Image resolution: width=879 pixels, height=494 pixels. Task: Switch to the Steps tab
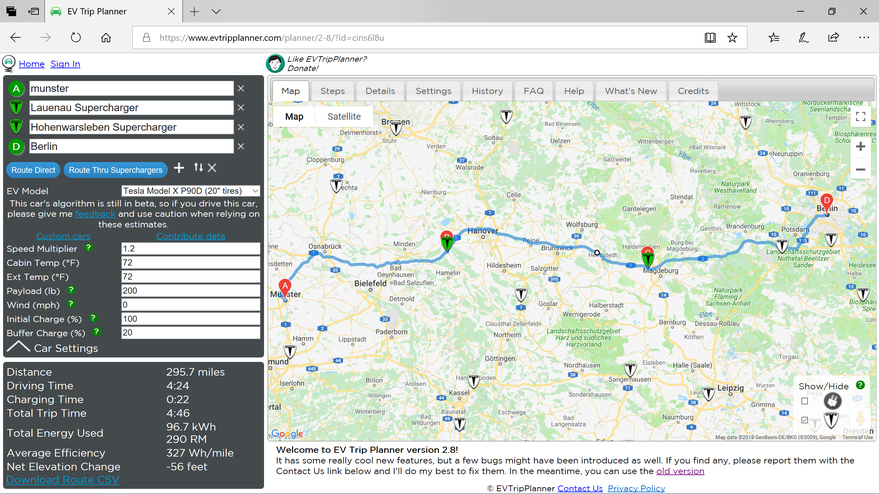coord(332,91)
